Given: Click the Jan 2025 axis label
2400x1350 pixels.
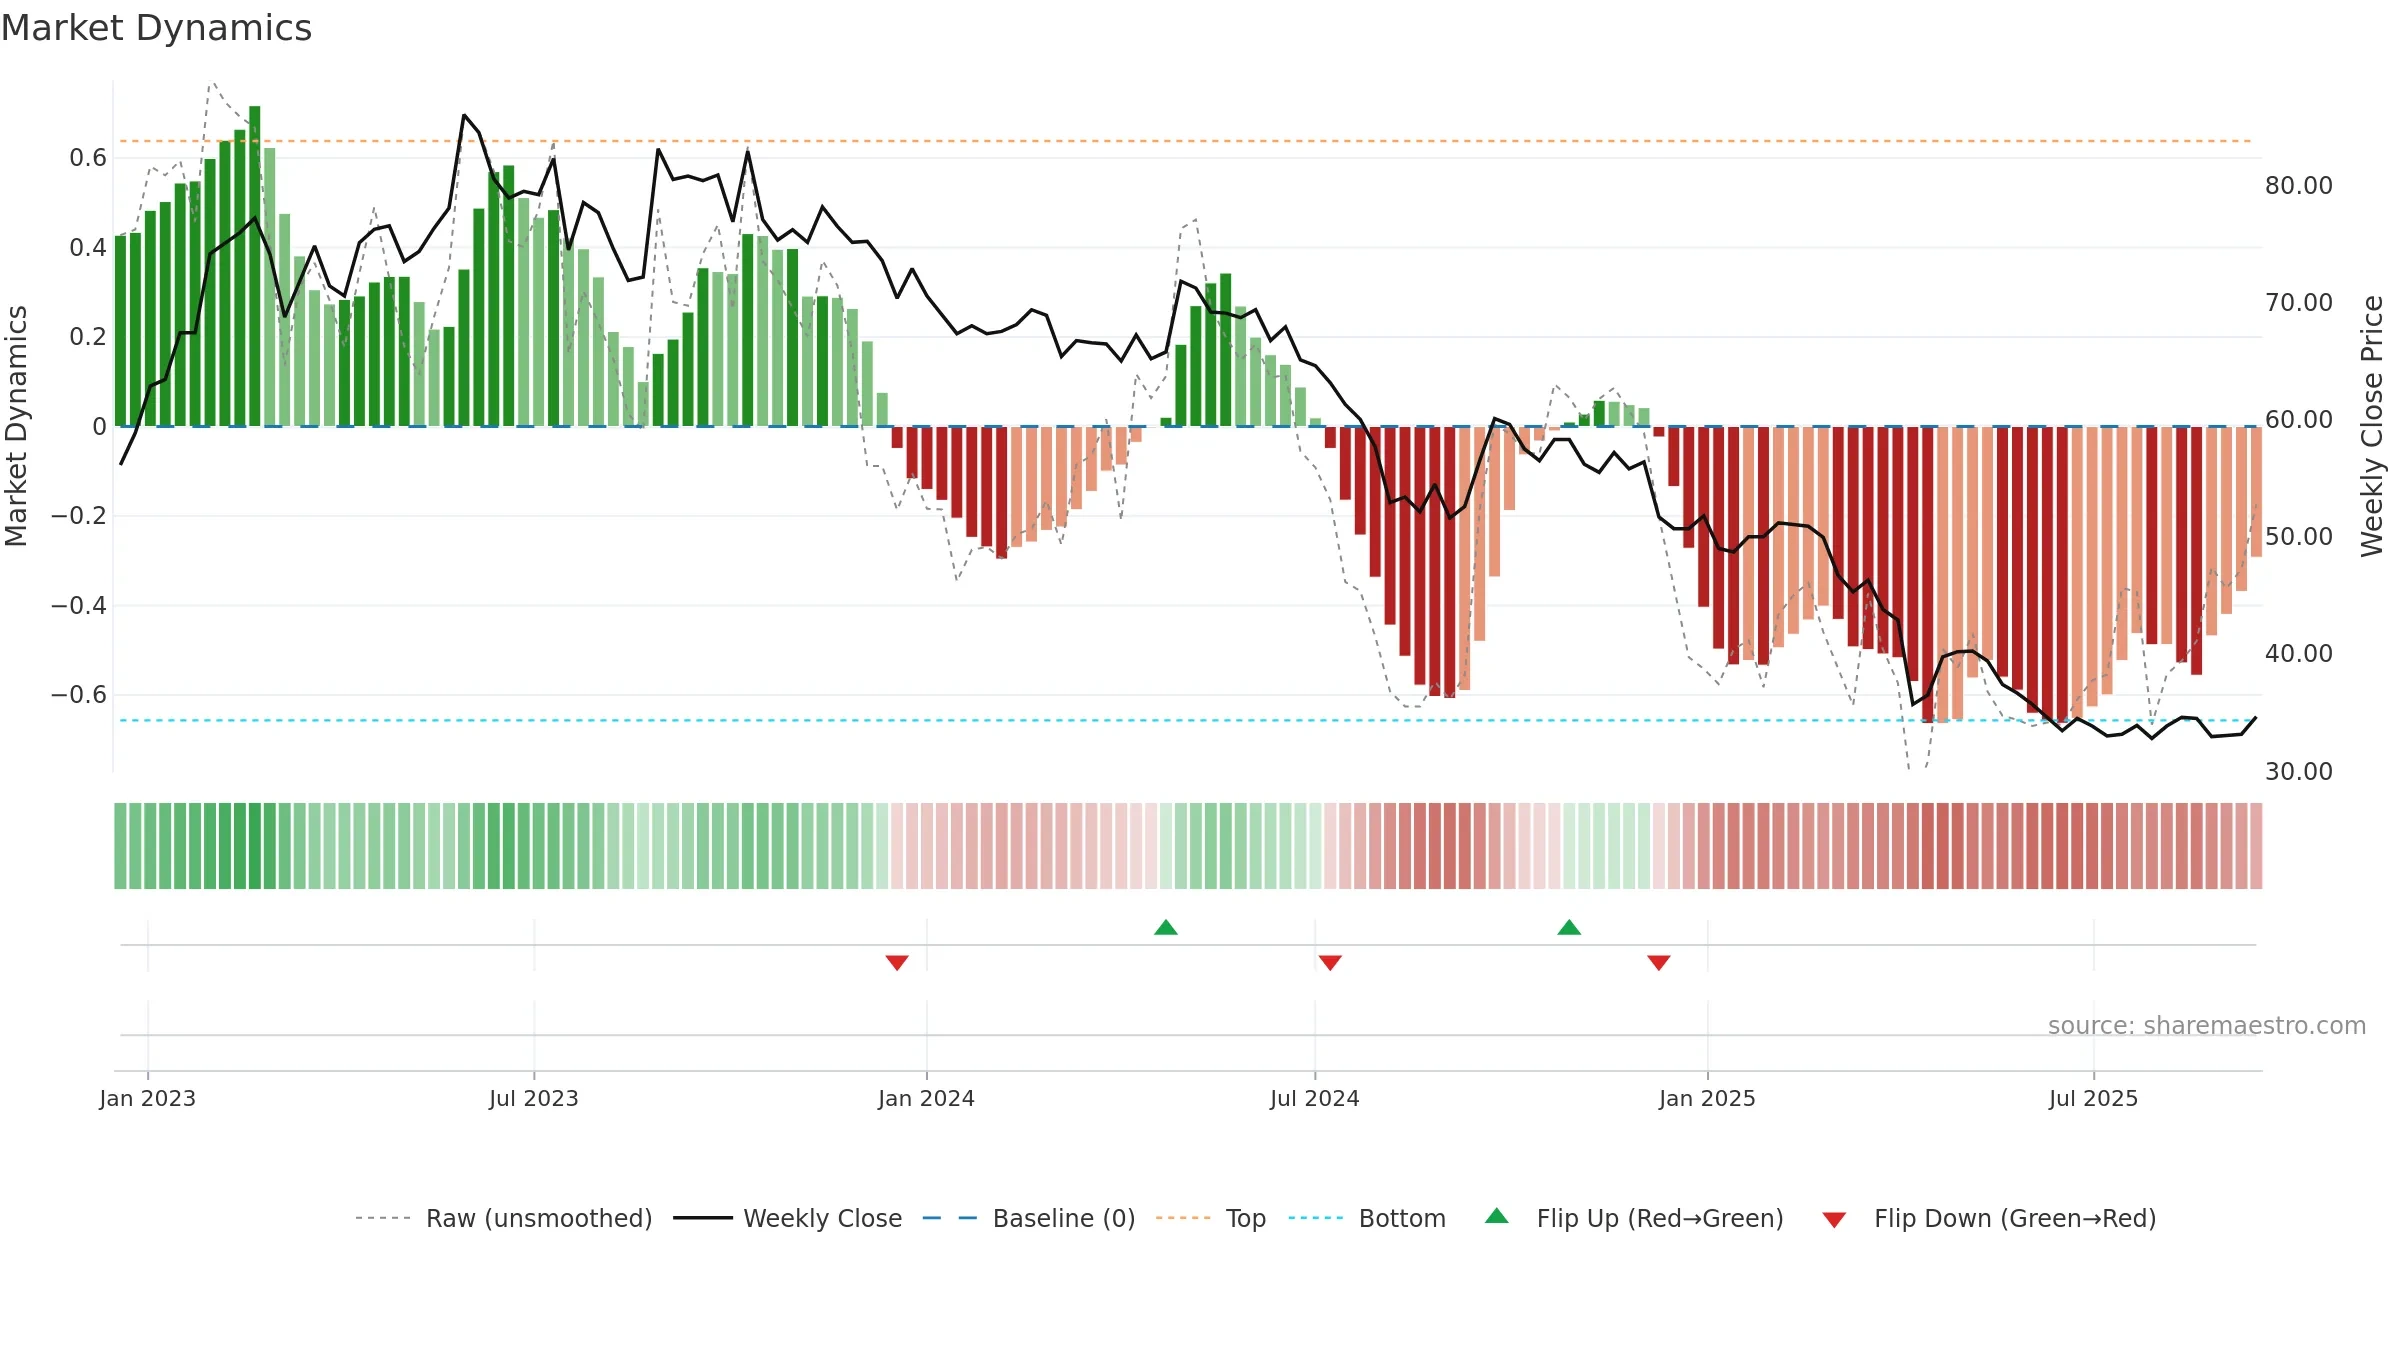Looking at the screenshot, I should coord(1708,1098).
